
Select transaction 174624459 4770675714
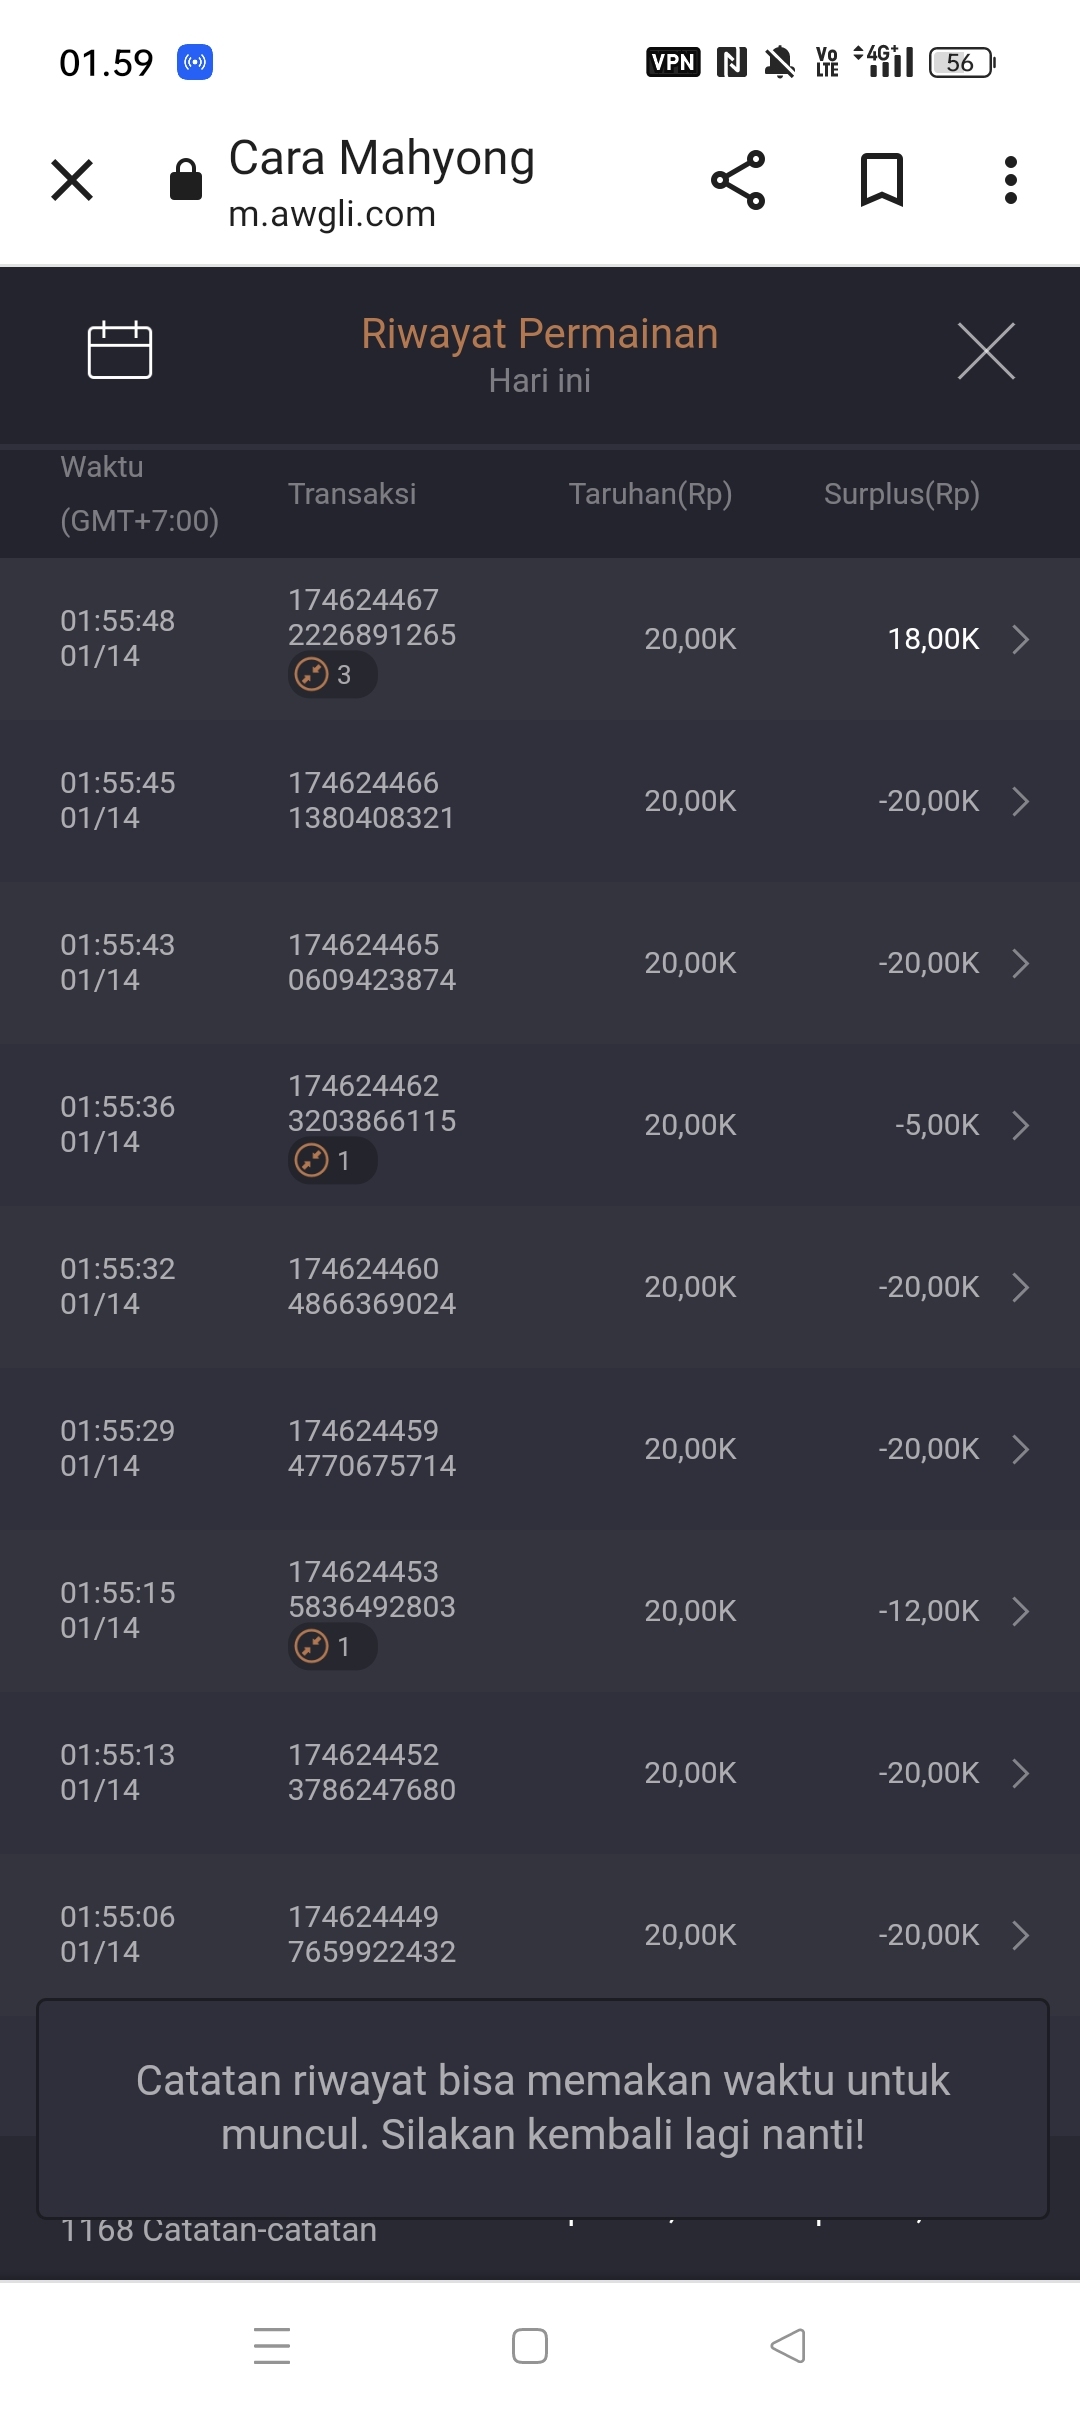click(x=371, y=1448)
